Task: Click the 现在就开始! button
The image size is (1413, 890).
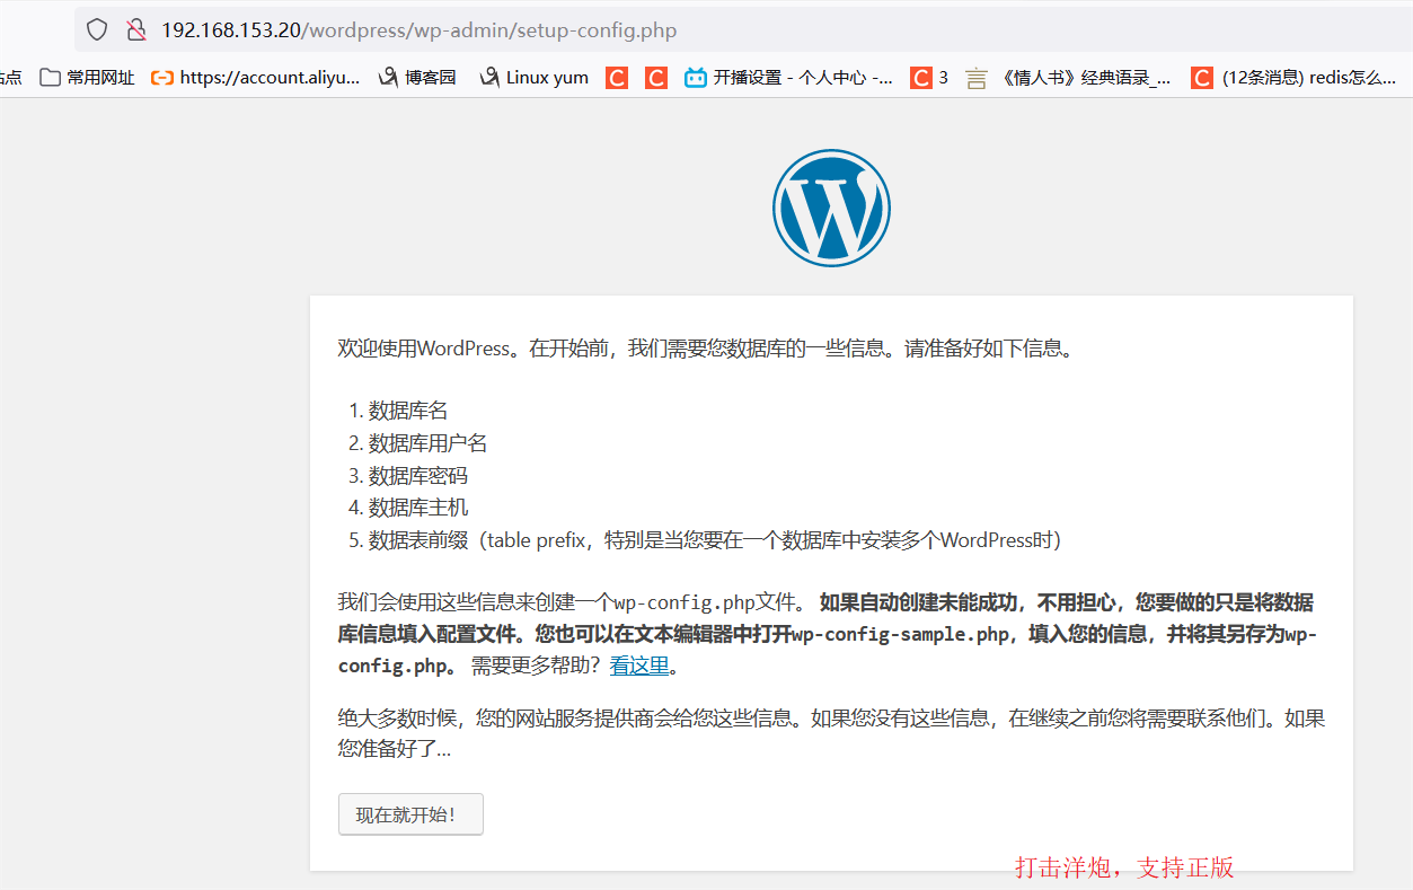Action: 411,814
